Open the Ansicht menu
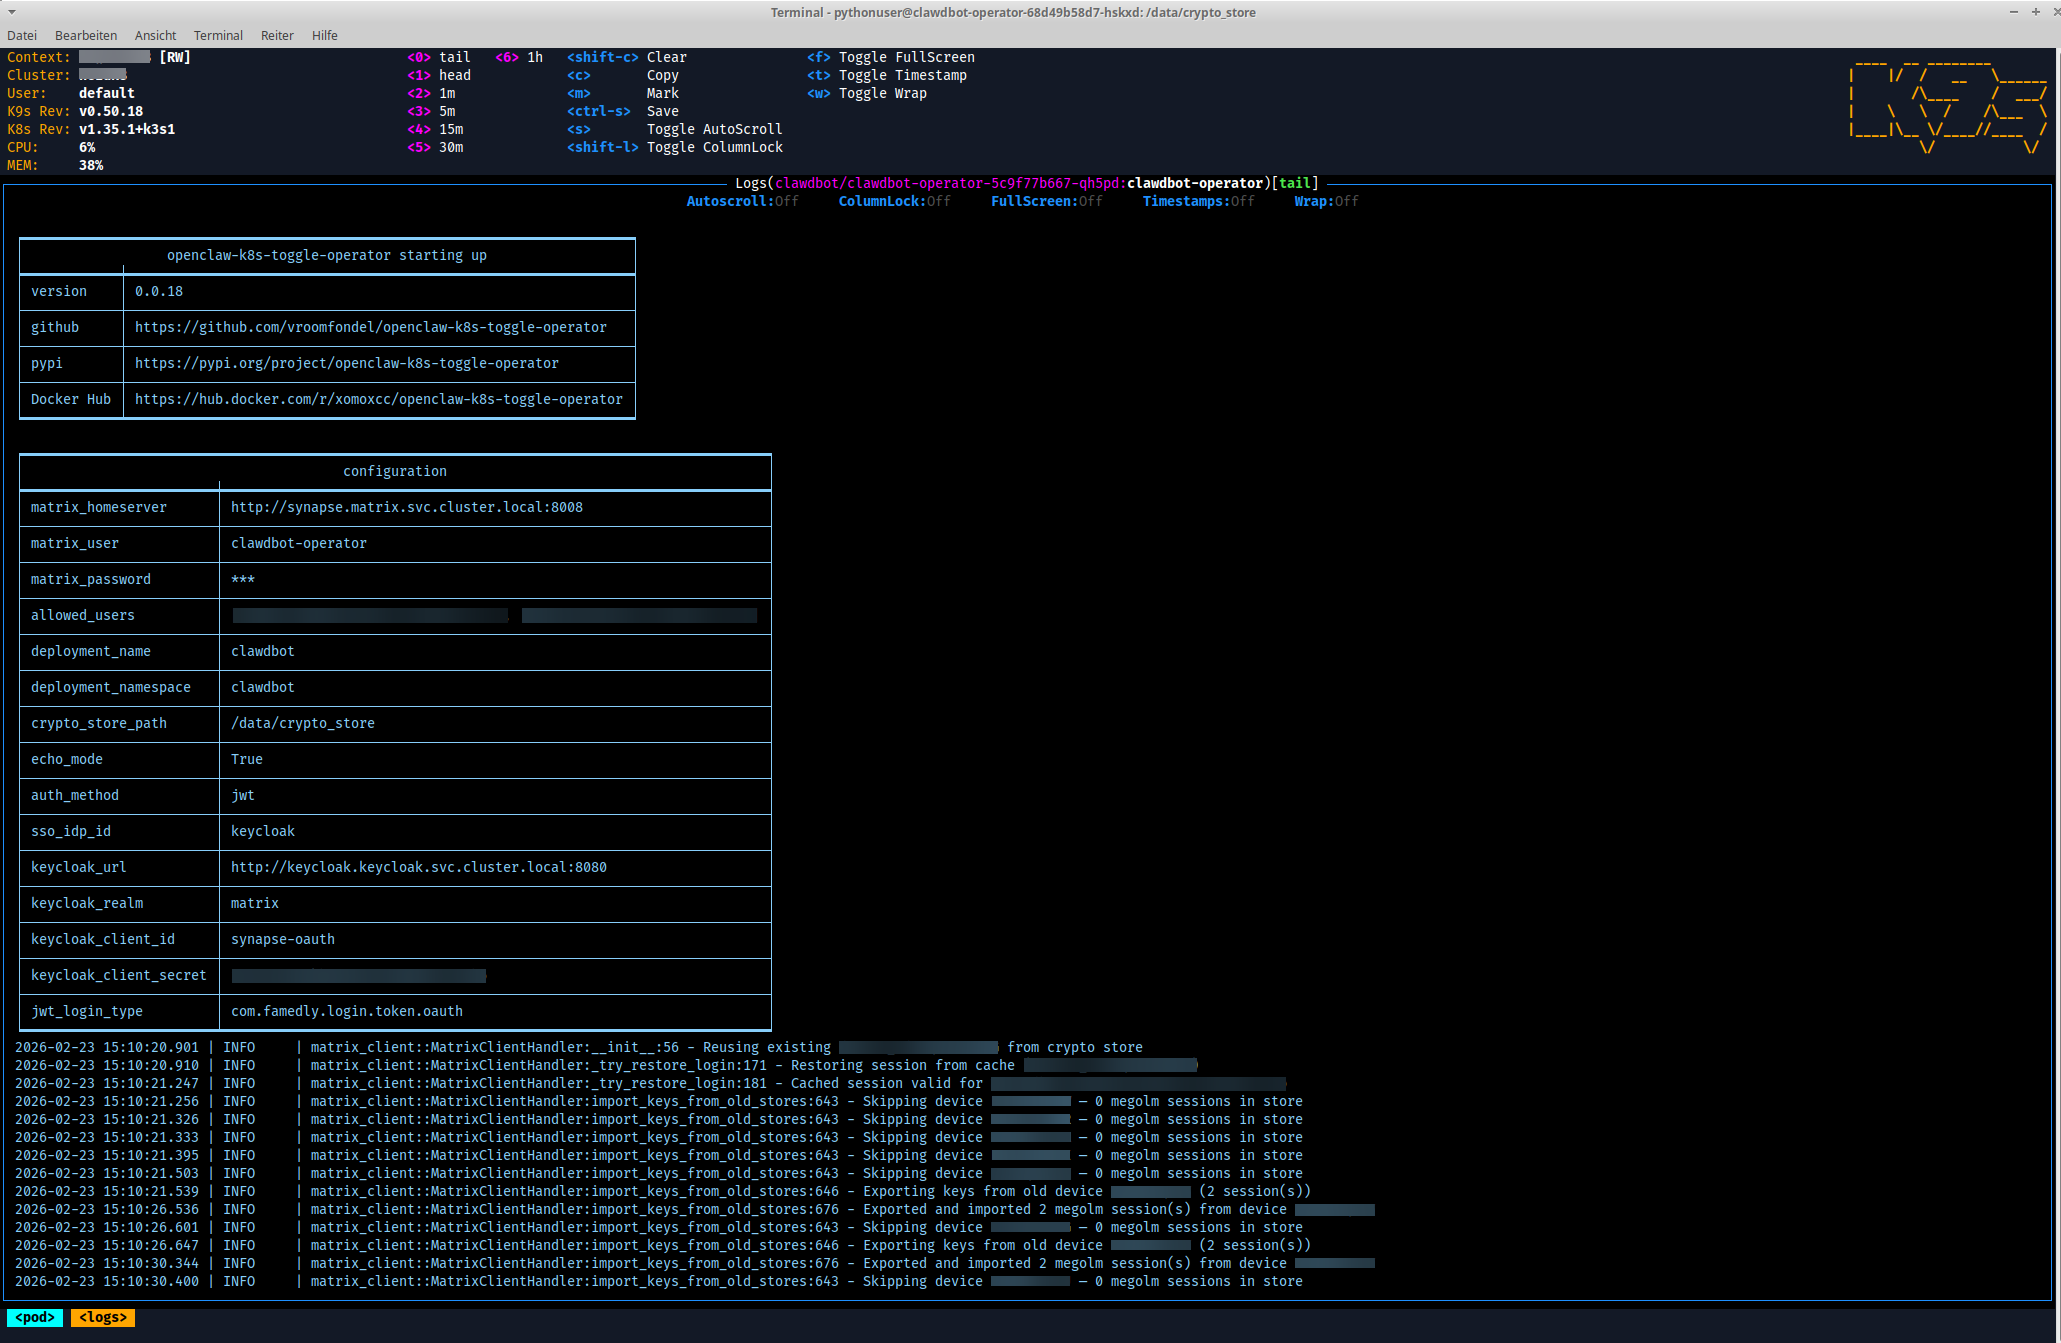2061x1343 pixels. pos(155,35)
